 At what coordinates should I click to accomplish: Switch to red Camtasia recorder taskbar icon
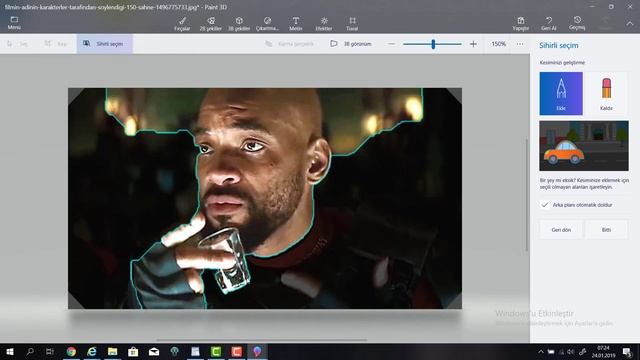(x=236, y=352)
